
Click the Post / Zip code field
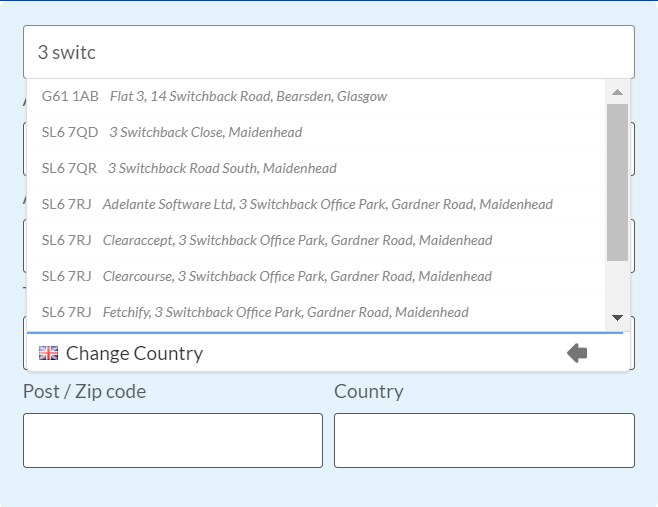tap(173, 440)
